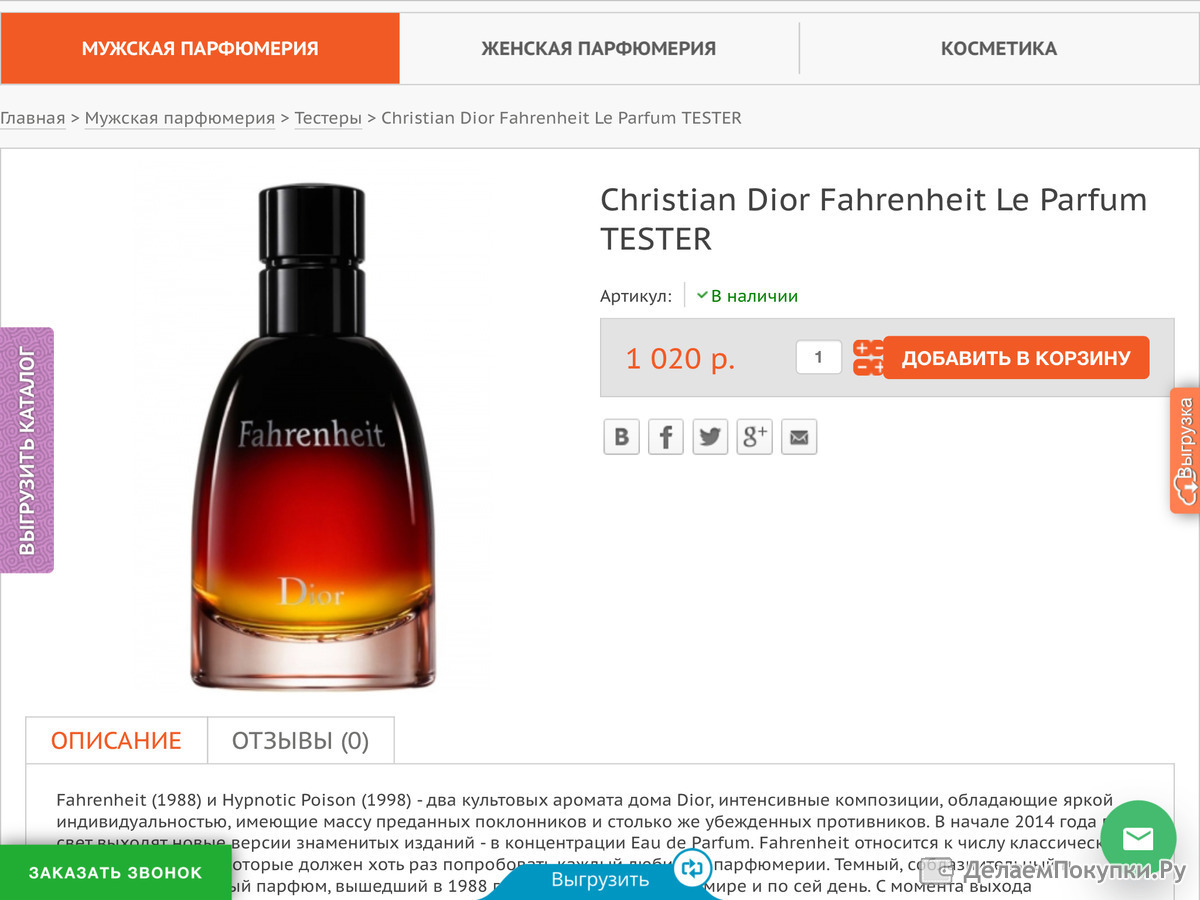
Task: Click the cloud icon on Выгрузка side tab
Action: coord(1186,490)
